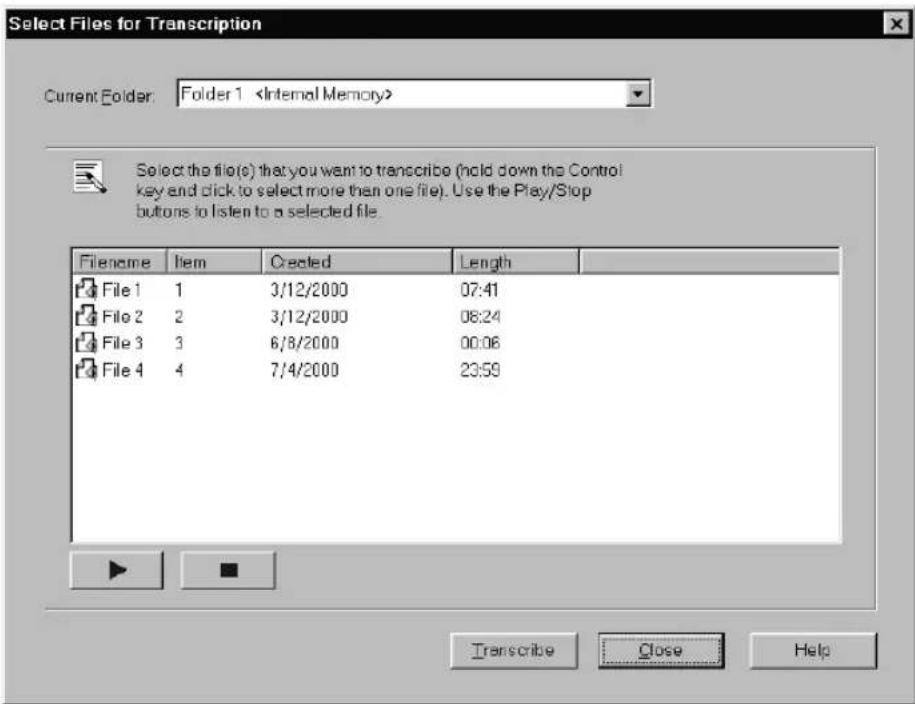Viewport: 915px width, 704px height.
Task: Click the Folder 1 Internal Memory combo box
Action: click(x=414, y=94)
